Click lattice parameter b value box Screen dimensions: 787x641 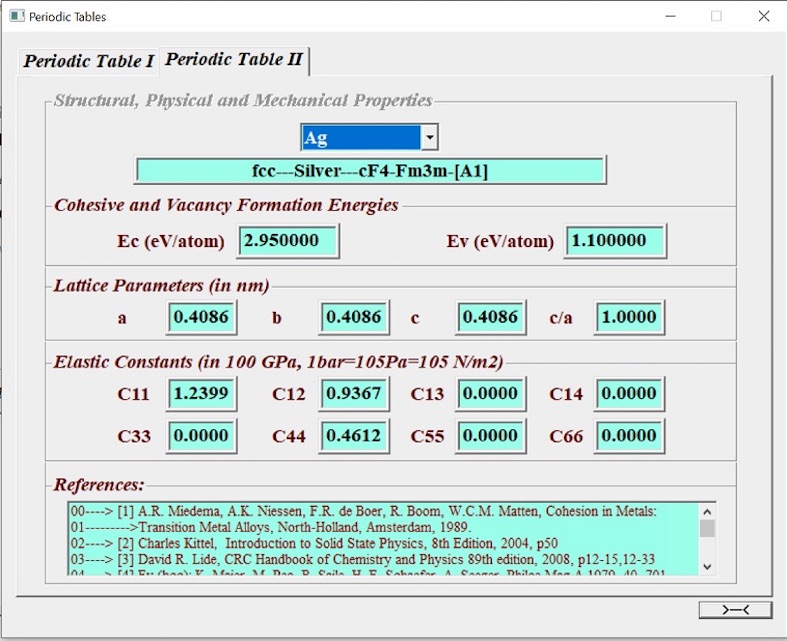[354, 318]
